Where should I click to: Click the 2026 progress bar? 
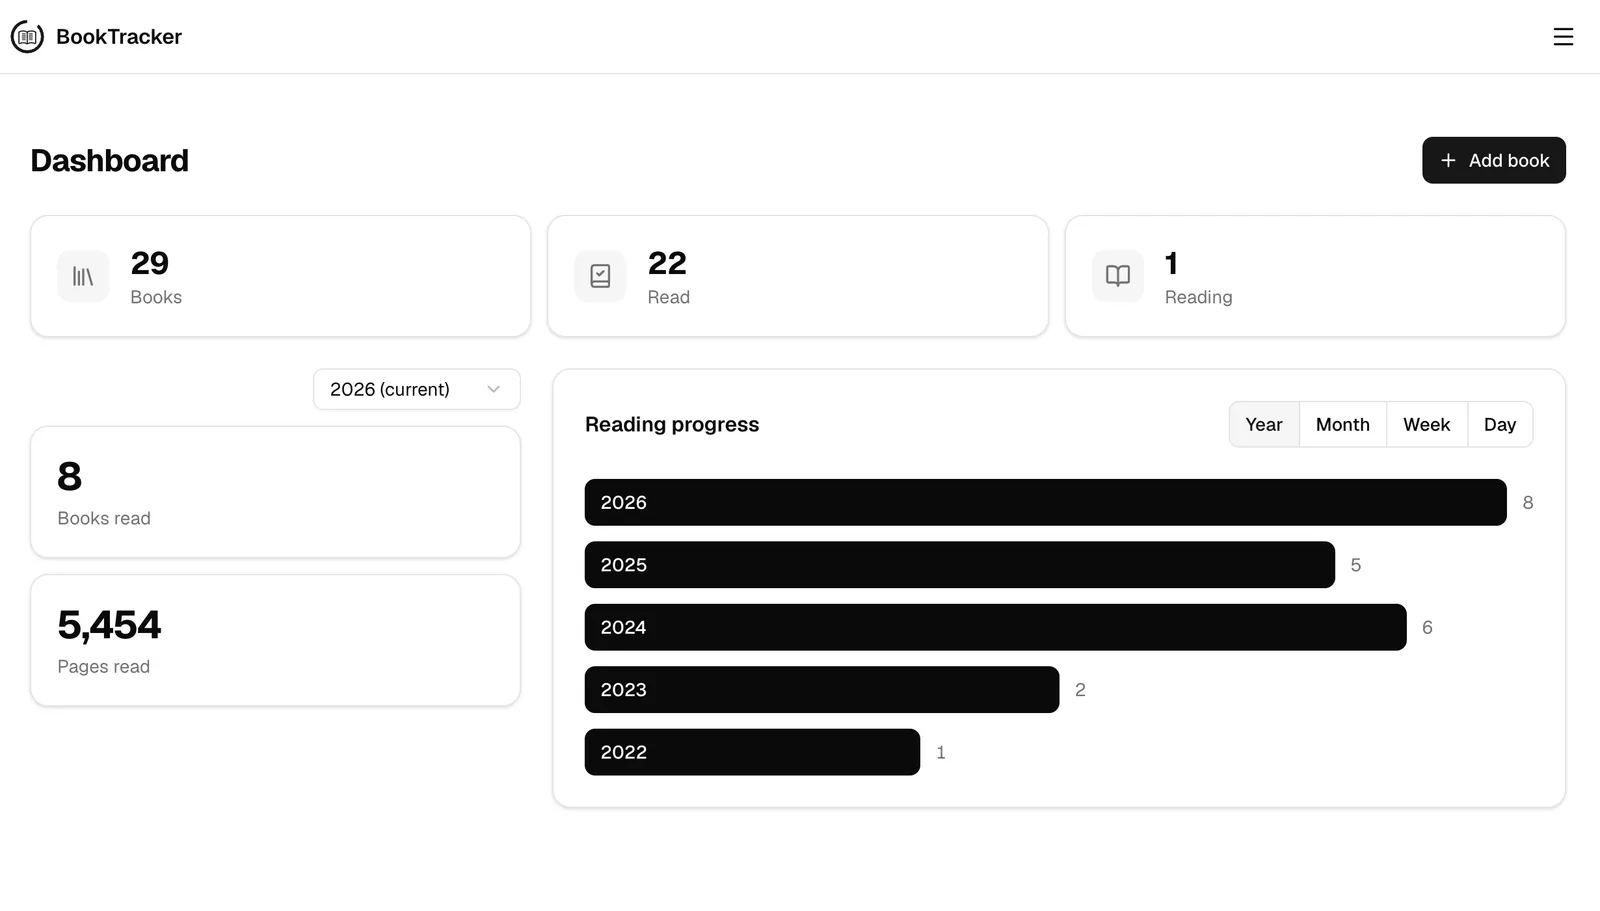pyautogui.click(x=1045, y=502)
